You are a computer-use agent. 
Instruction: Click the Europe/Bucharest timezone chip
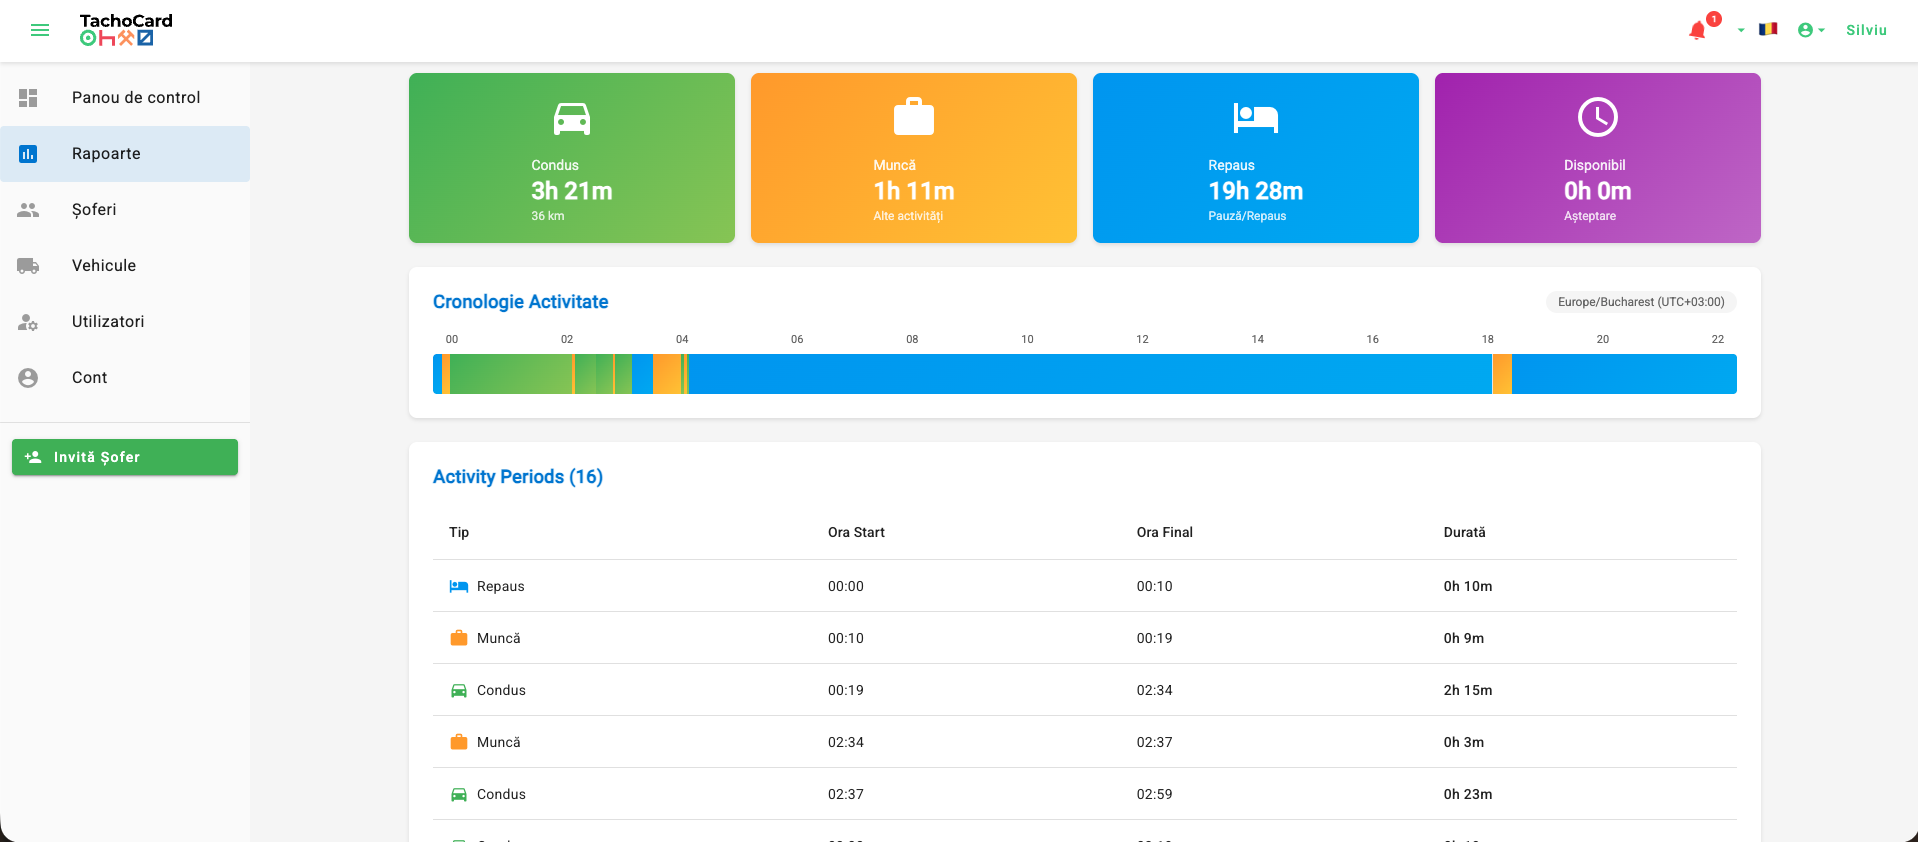(x=1641, y=302)
